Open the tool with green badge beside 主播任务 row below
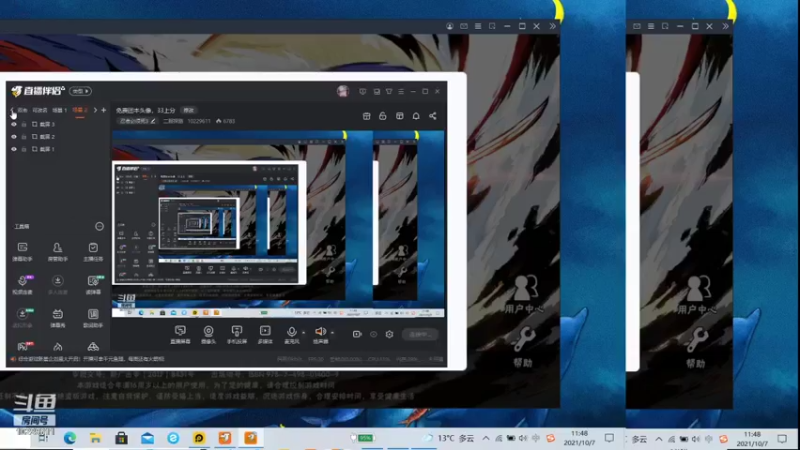800x450 pixels. (x=93, y=285)
